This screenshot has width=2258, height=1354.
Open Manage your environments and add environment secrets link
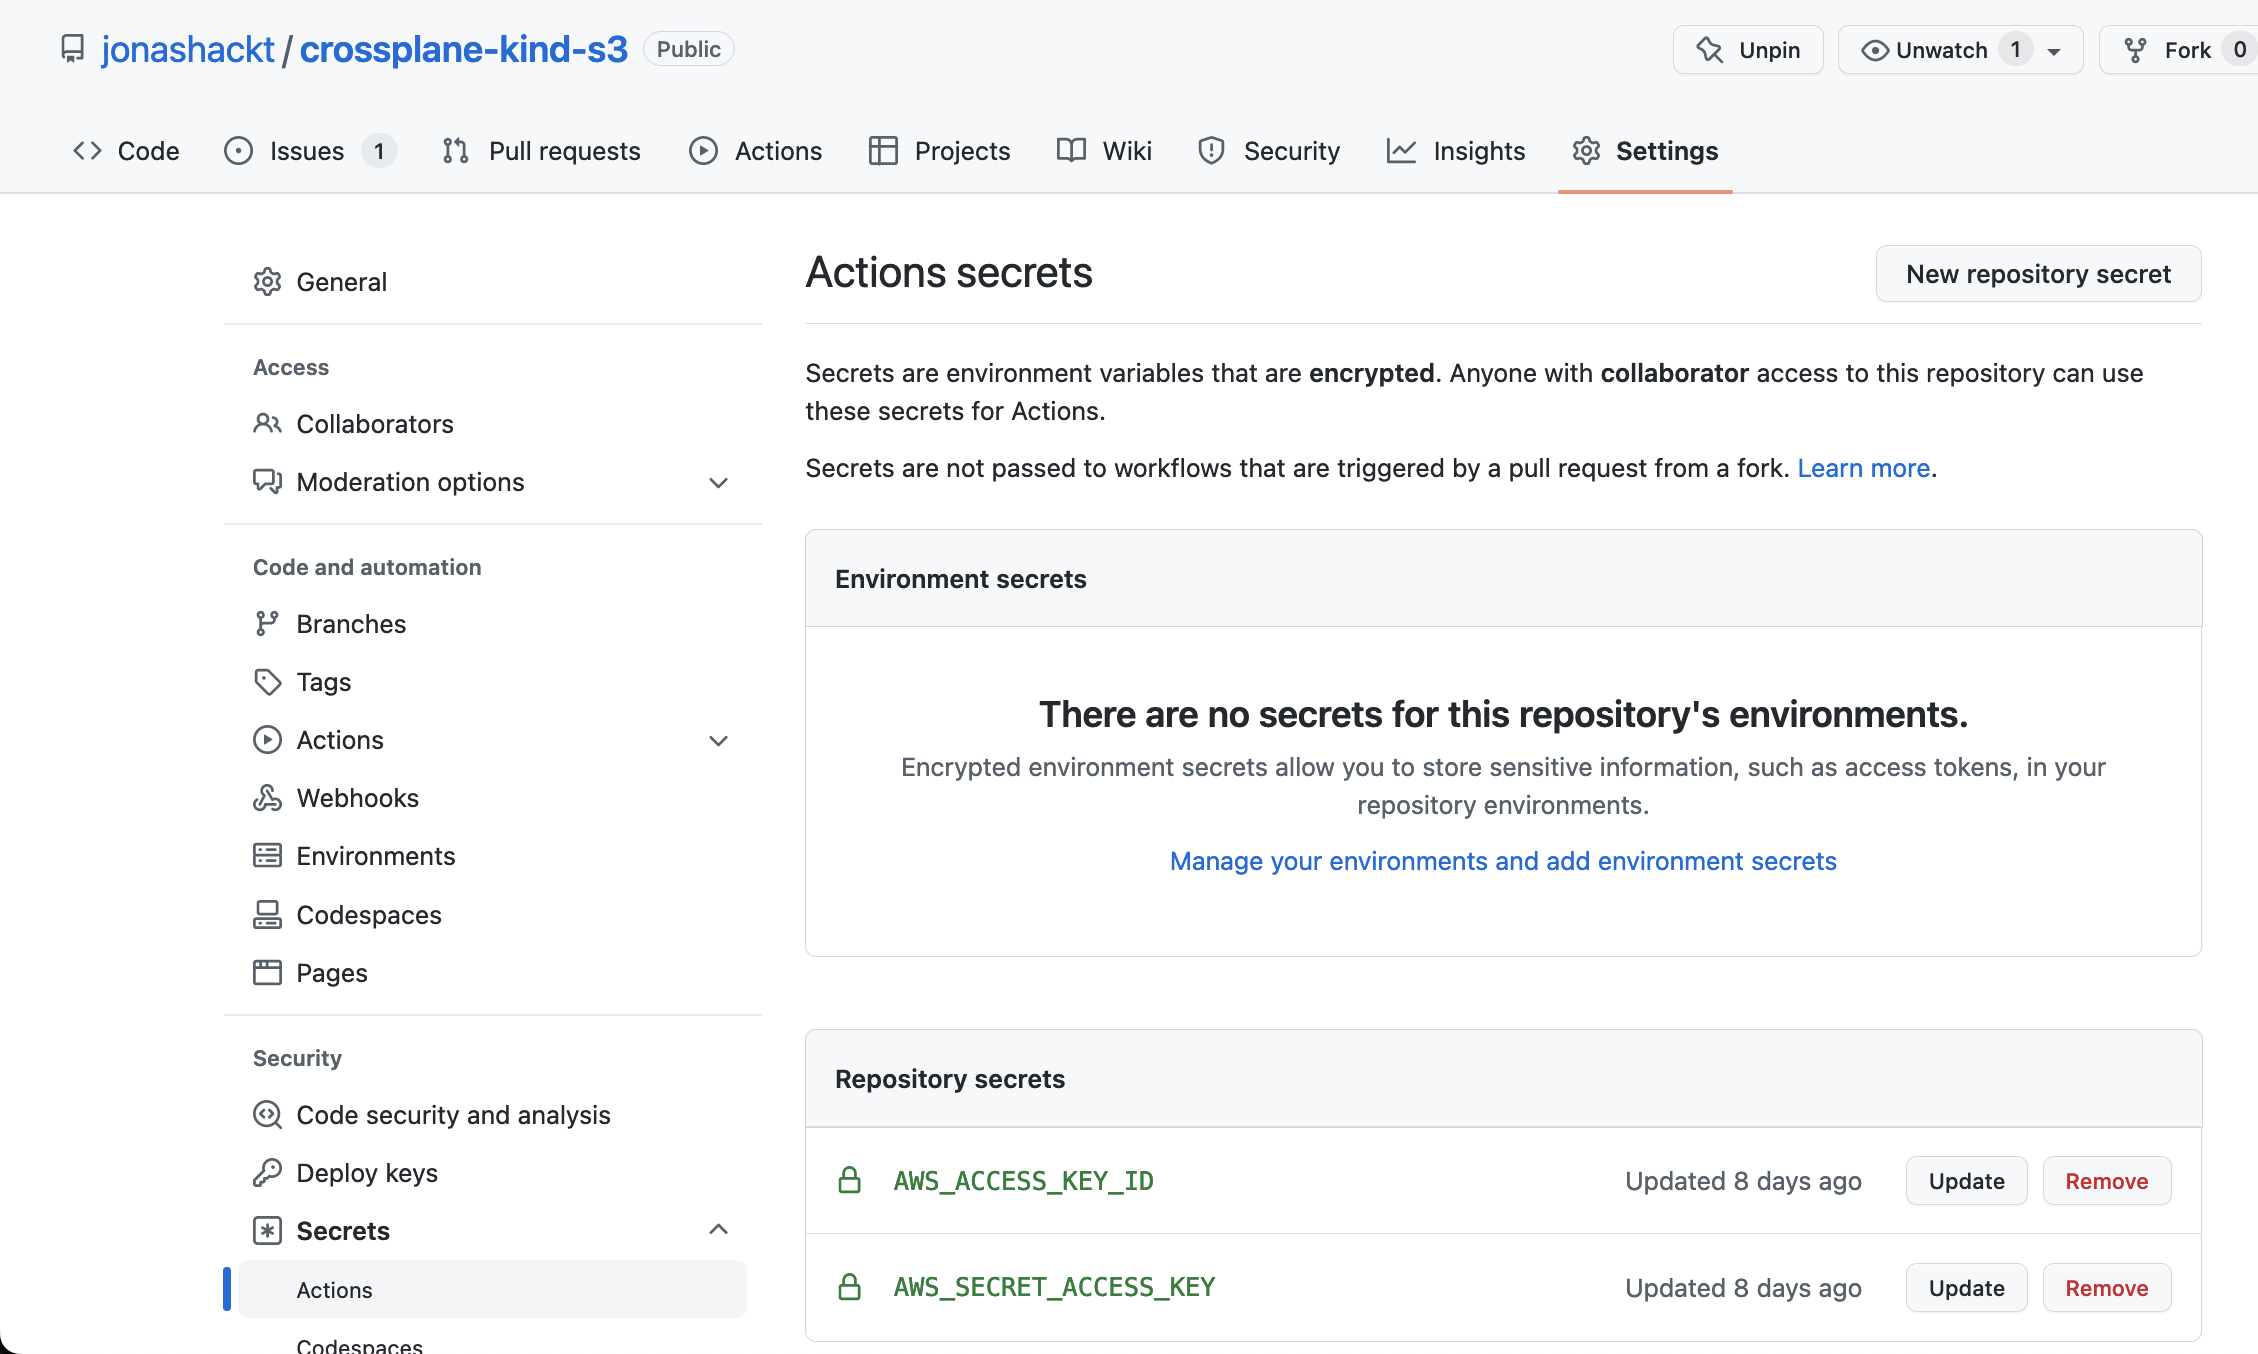(1504, 859)
